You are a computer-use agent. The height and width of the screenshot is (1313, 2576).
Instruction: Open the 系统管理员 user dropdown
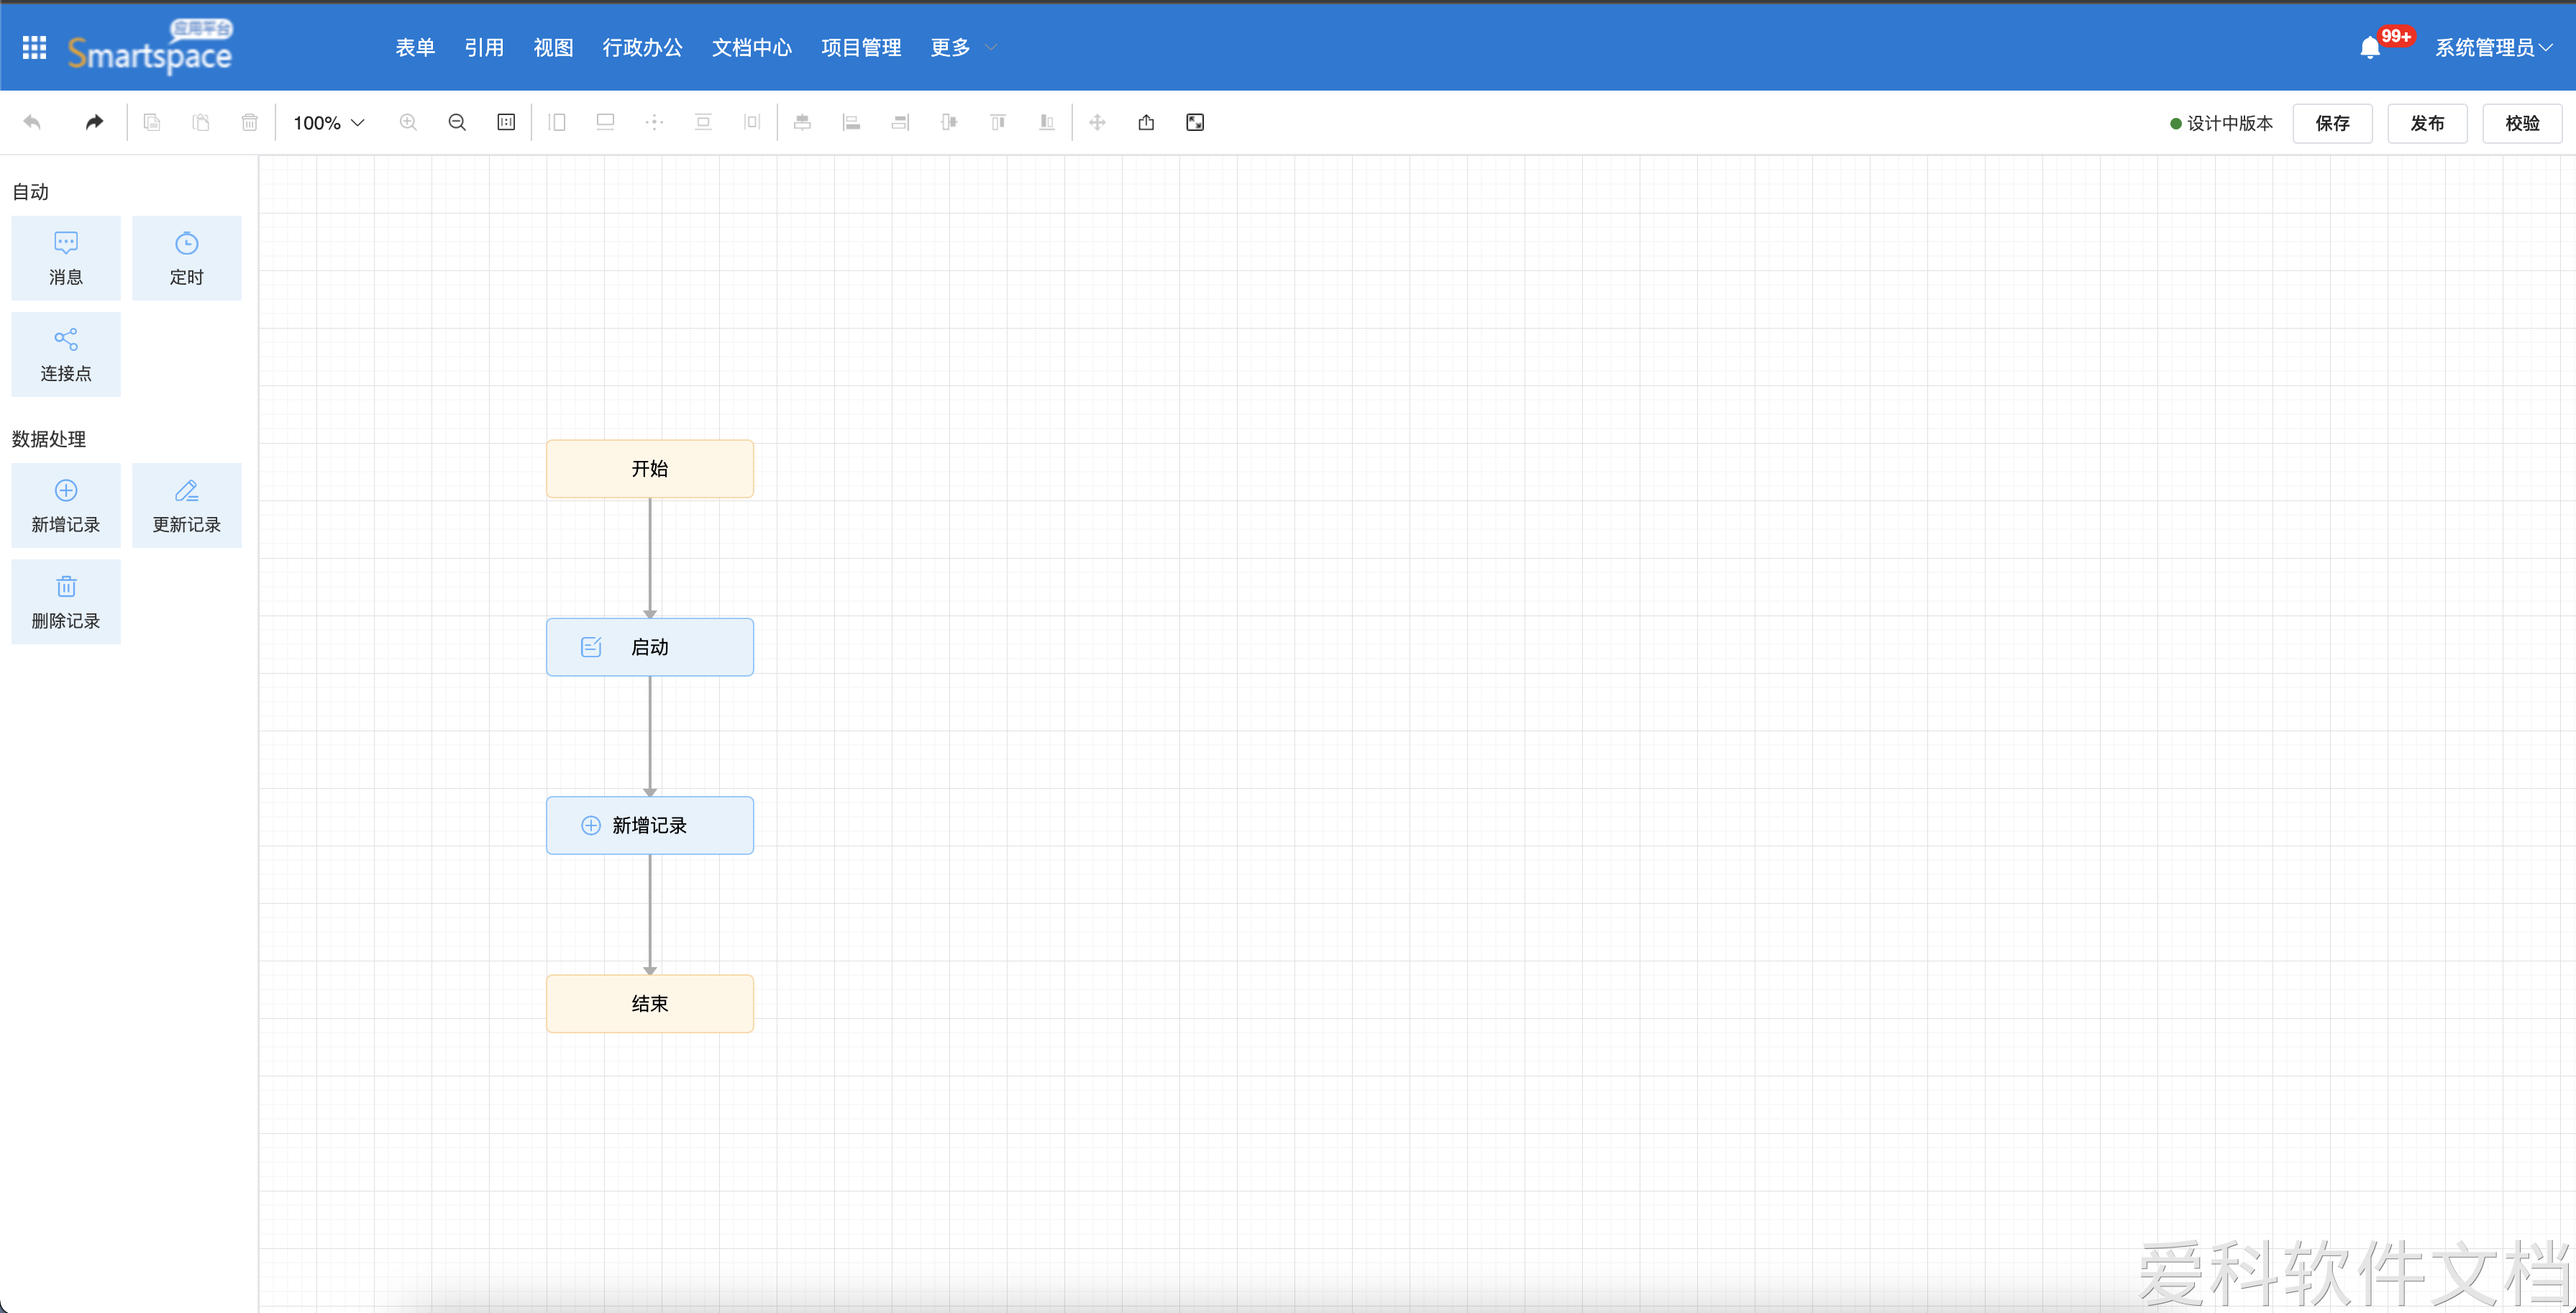[x=2494, y=47]
